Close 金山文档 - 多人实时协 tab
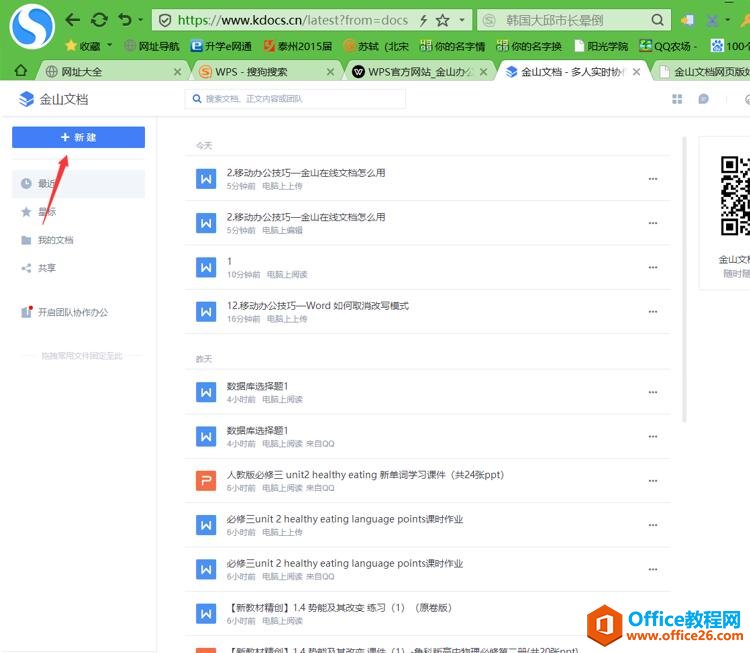 pyautogui.click(x=636, y=72)
